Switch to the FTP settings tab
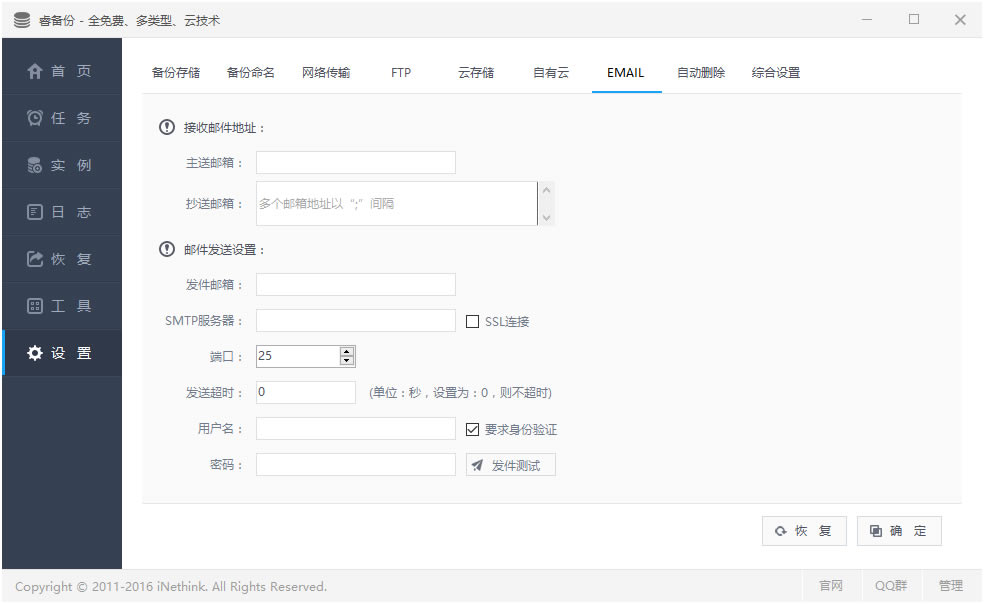984x604 pixels. click(400, 73)
